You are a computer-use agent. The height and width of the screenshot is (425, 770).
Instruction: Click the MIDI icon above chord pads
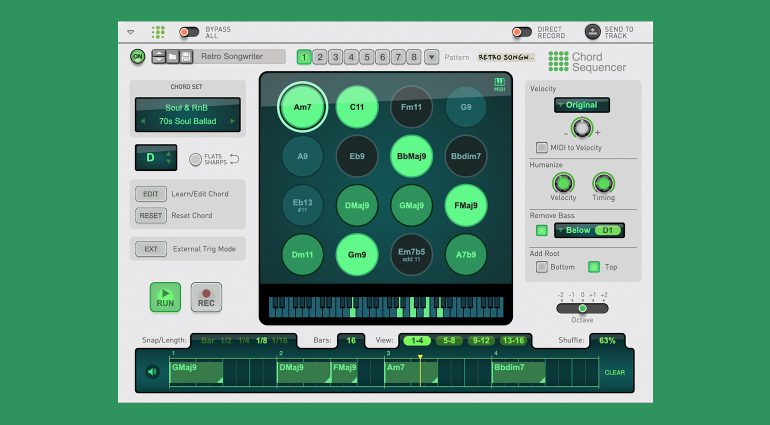[x=500, y=85]
